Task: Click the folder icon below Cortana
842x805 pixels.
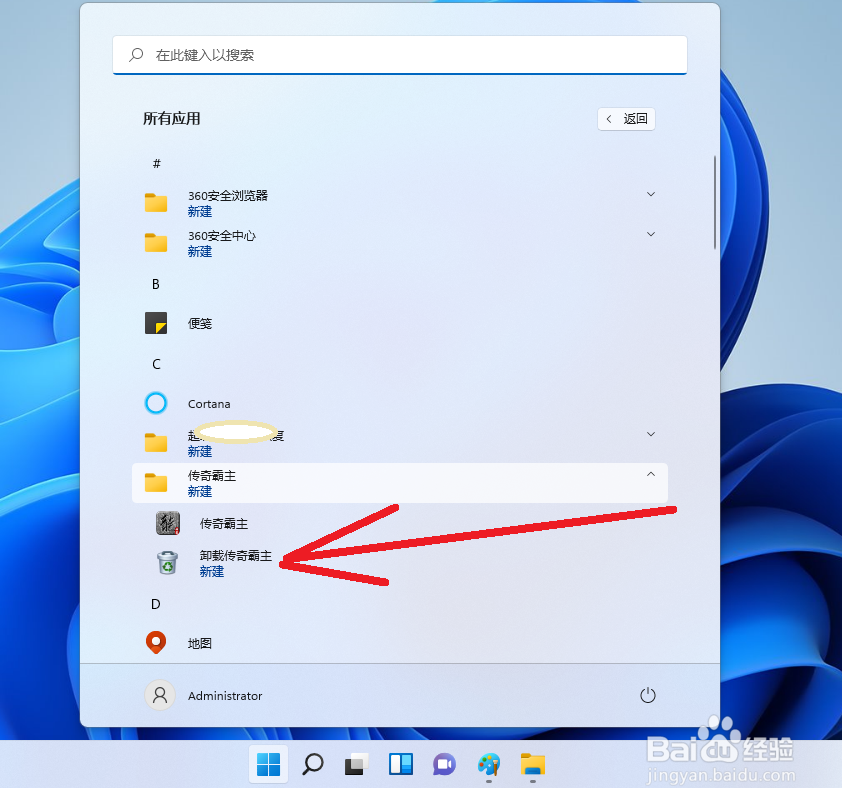Action: tap(156, 443)
